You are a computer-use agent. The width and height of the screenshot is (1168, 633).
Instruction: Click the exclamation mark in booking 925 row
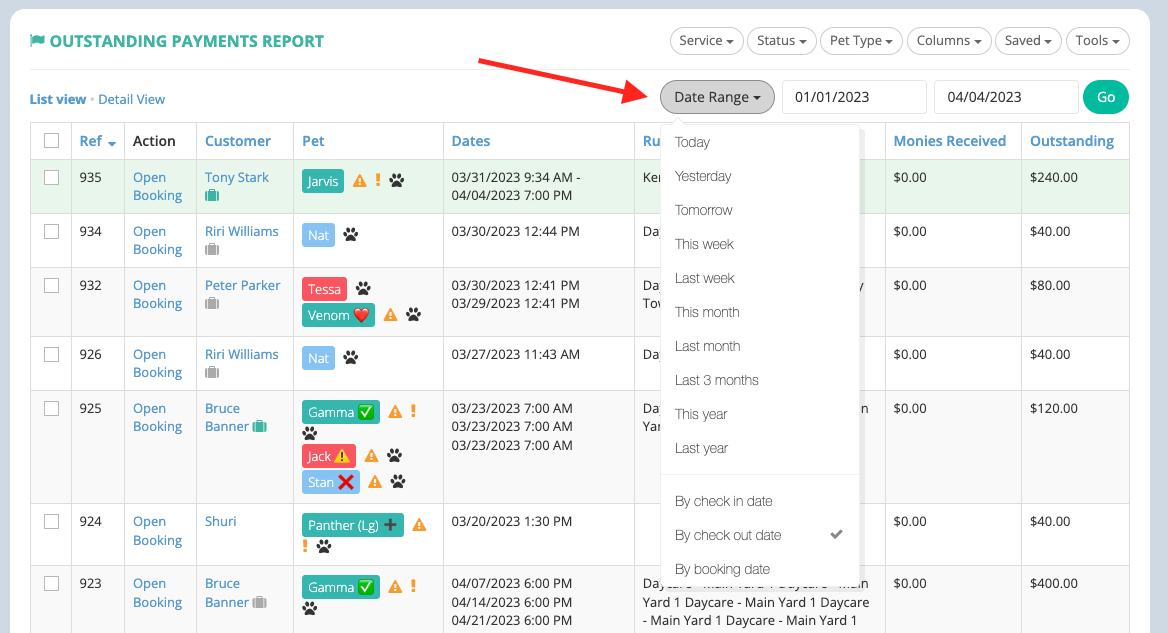tap(413, 411)
